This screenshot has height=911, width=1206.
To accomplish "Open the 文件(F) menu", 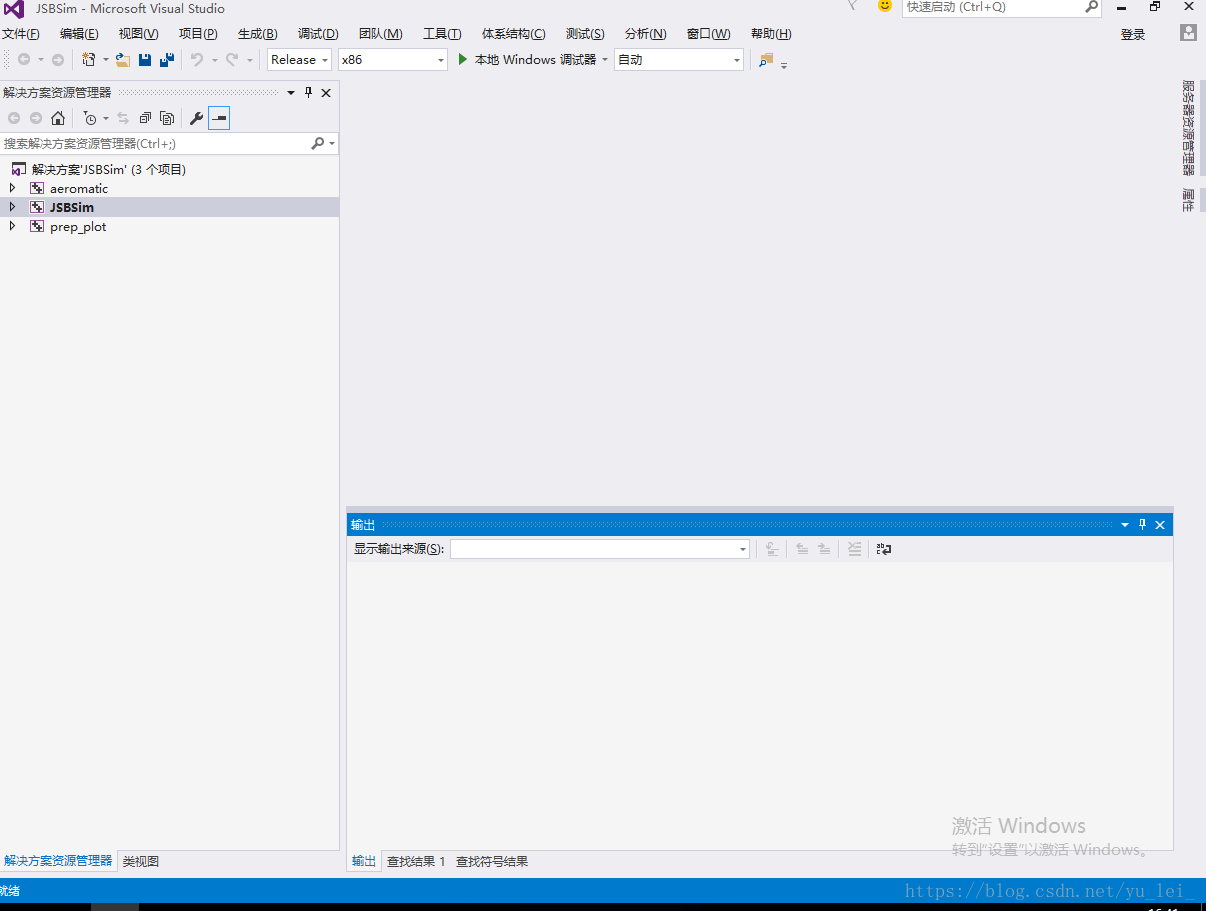I will coord(21,34).
